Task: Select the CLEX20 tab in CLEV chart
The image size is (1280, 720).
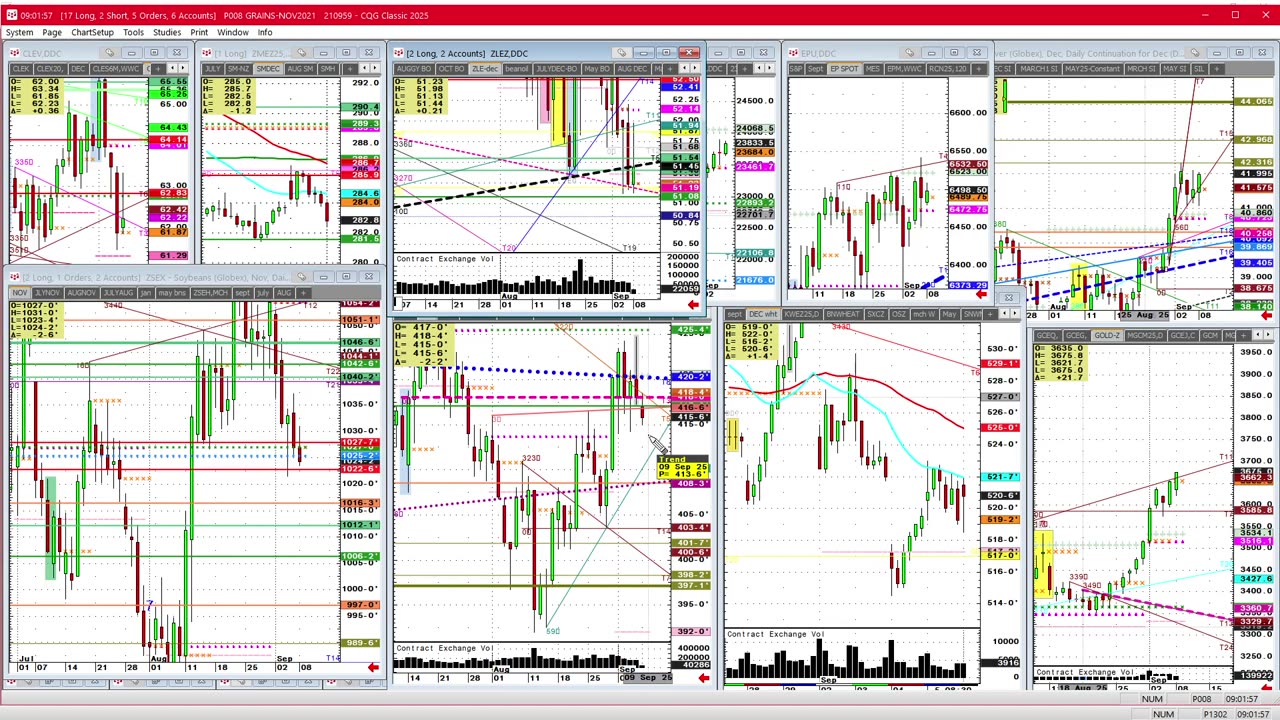Action: pyautogui.click(x=50, y=68)
